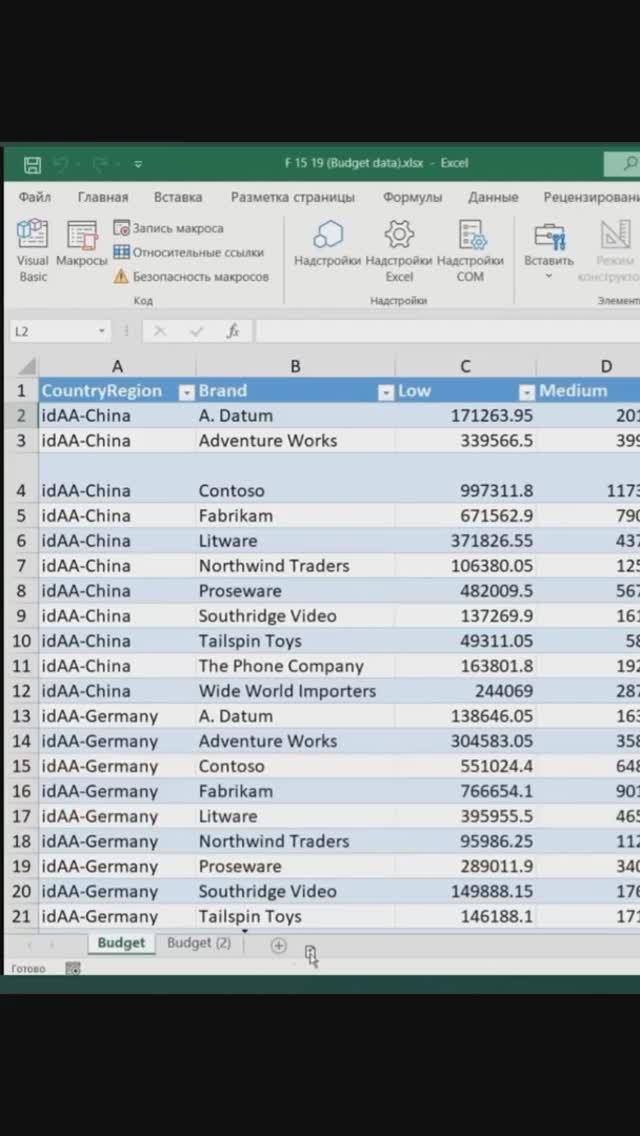Switch to the Budget (2) sheet tab

coord(199,943)
